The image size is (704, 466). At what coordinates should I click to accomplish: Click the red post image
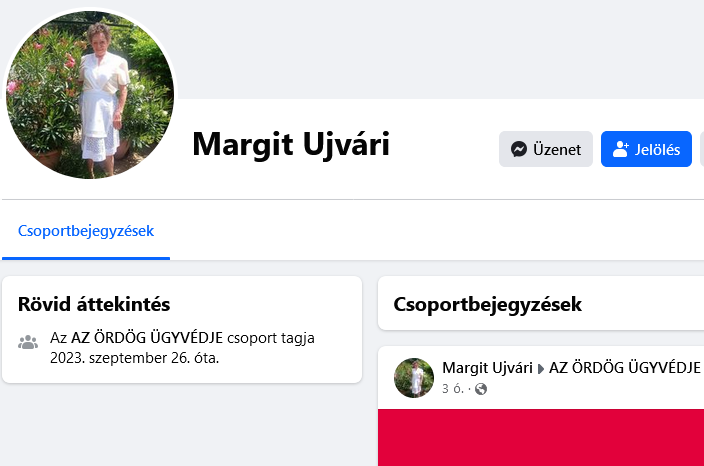[541, 437]
